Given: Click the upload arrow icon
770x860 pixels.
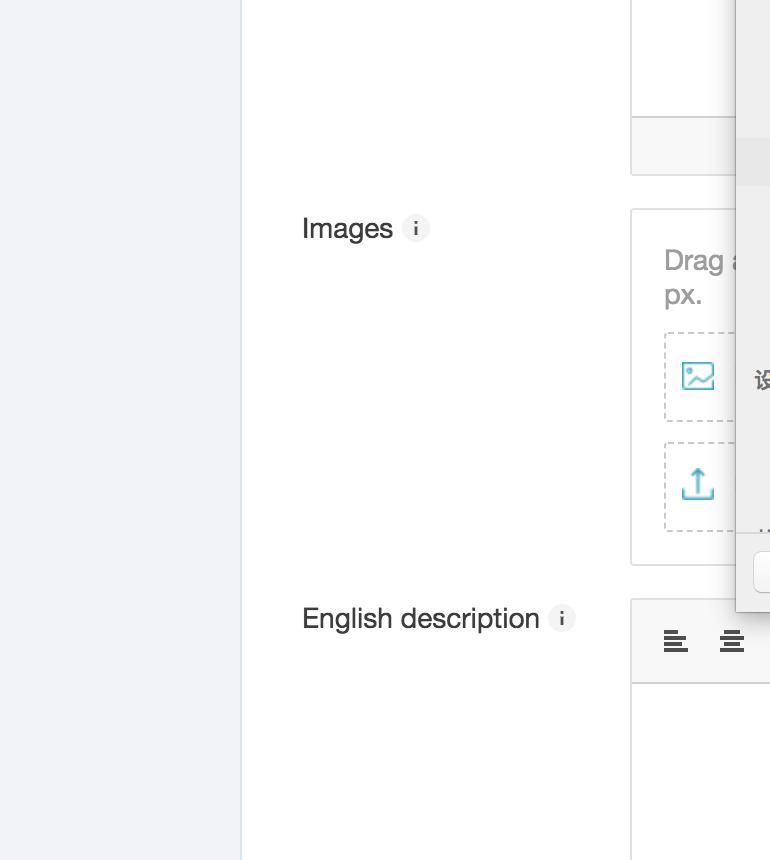Looking at the screenshot, I should 698,485.
